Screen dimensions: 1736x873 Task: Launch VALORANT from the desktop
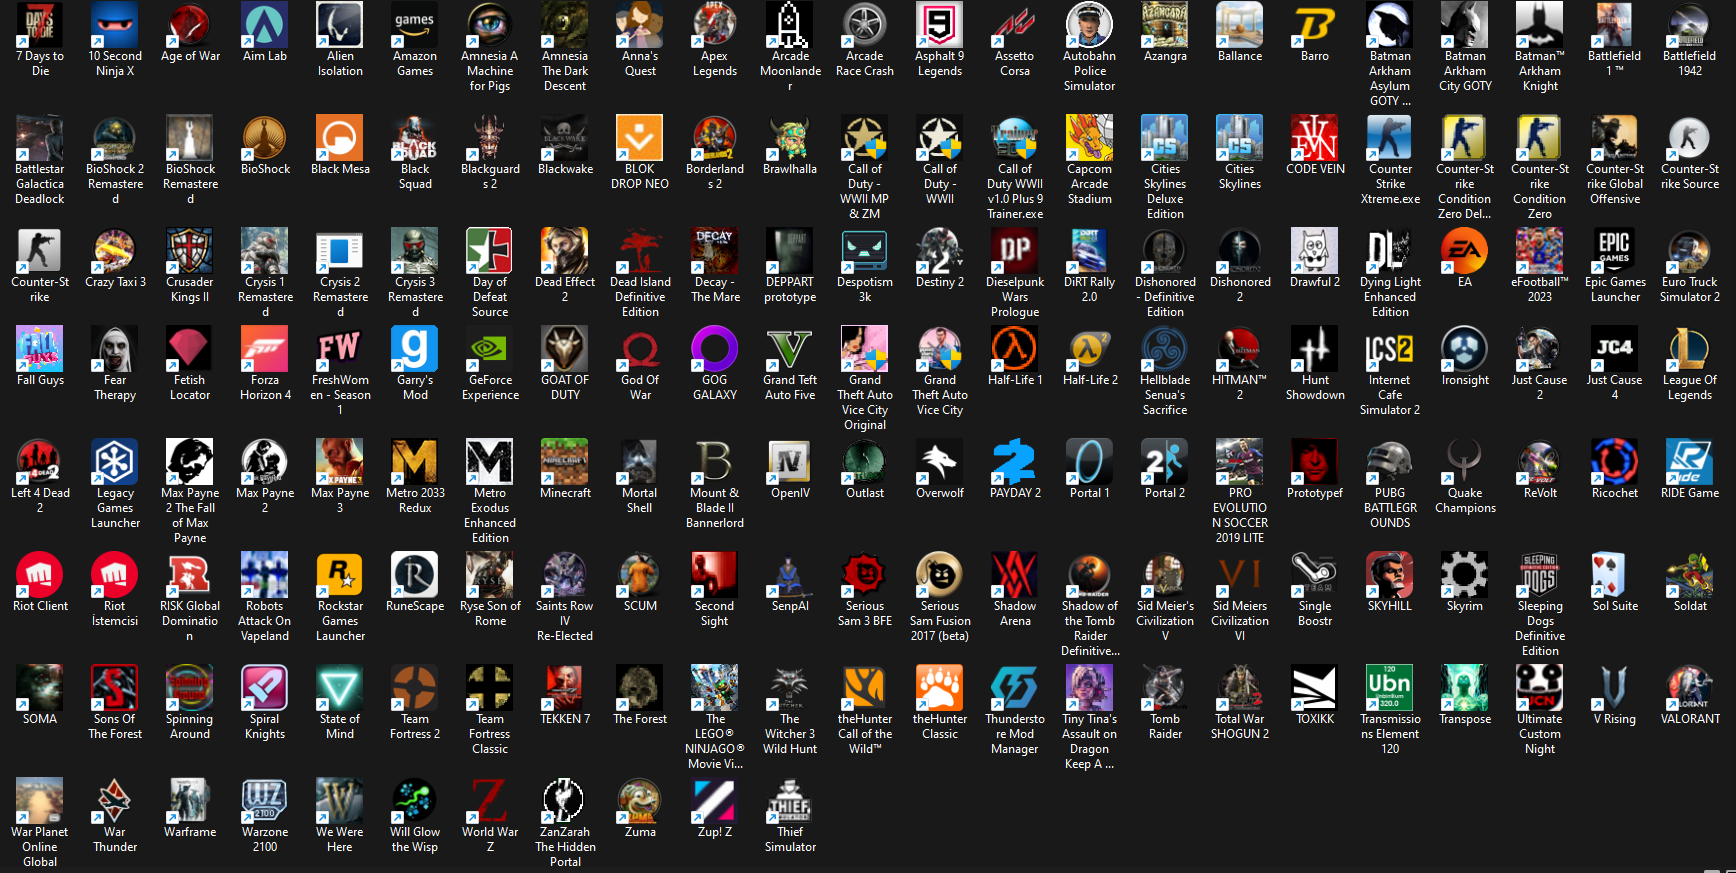(1690, 688)
